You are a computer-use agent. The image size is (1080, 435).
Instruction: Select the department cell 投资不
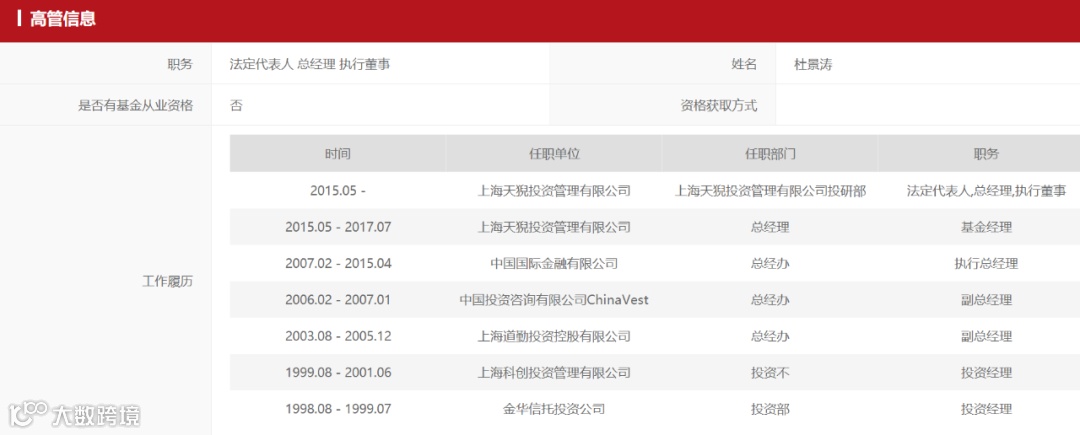point(770,373)
